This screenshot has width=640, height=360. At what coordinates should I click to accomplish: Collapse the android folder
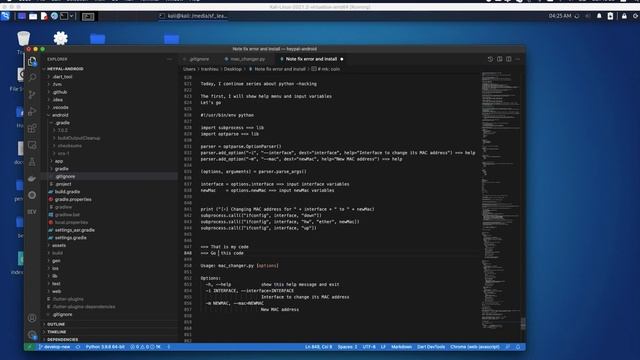(60, 115)
